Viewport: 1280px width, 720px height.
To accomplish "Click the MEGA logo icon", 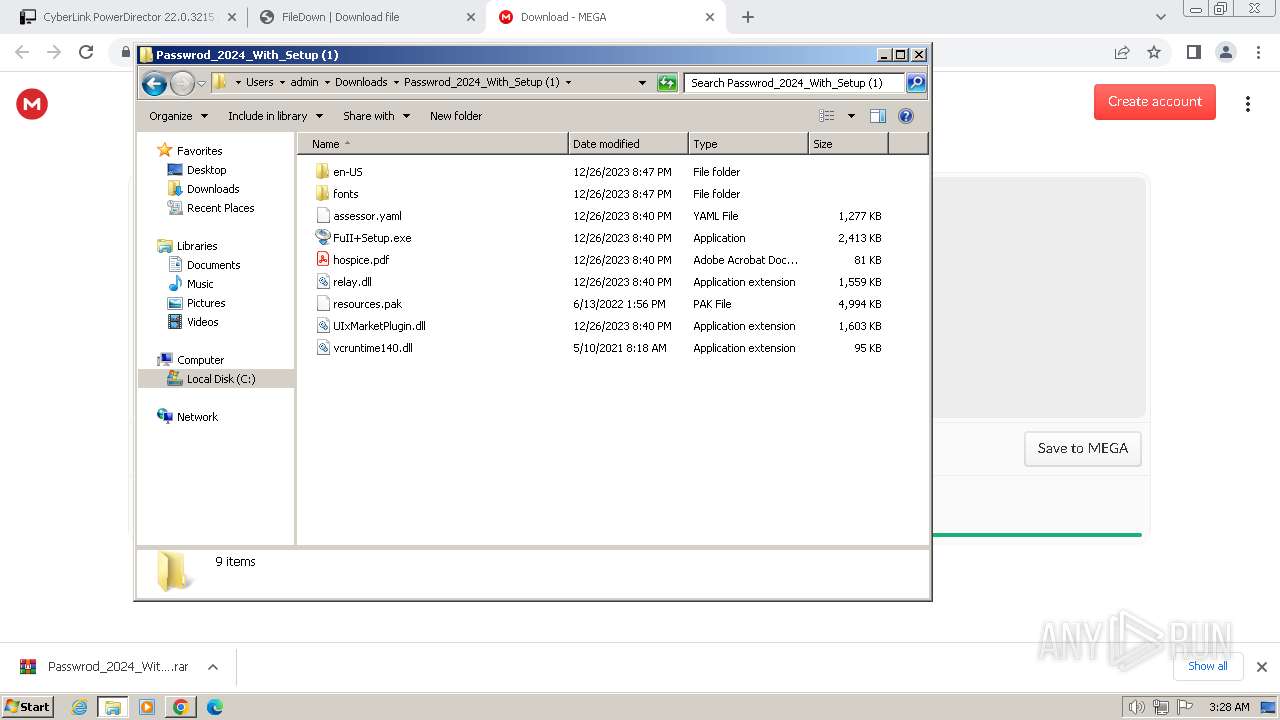I will point(32,103).
